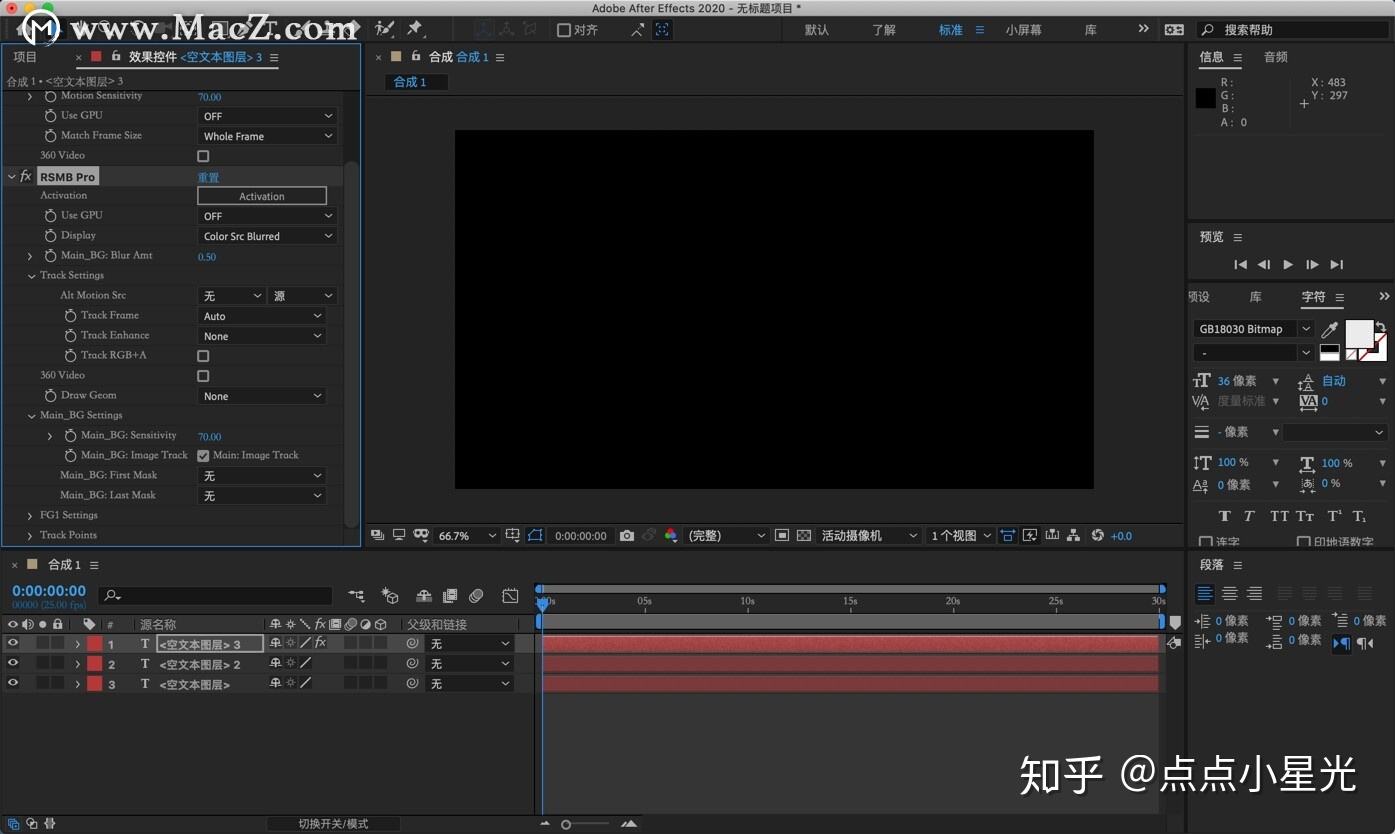
Task: Open the 活动摄像机 camera view dropdown
Action: pos(869,536)
